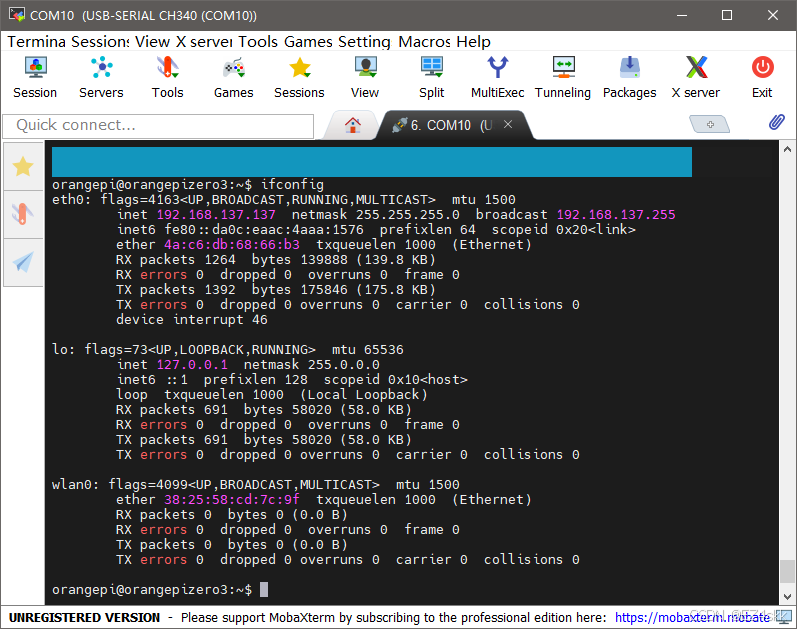This screenshot has width=797, height=629.
Task: Open the mobaxterm.mobatek website link
Action: click(692, 618)
